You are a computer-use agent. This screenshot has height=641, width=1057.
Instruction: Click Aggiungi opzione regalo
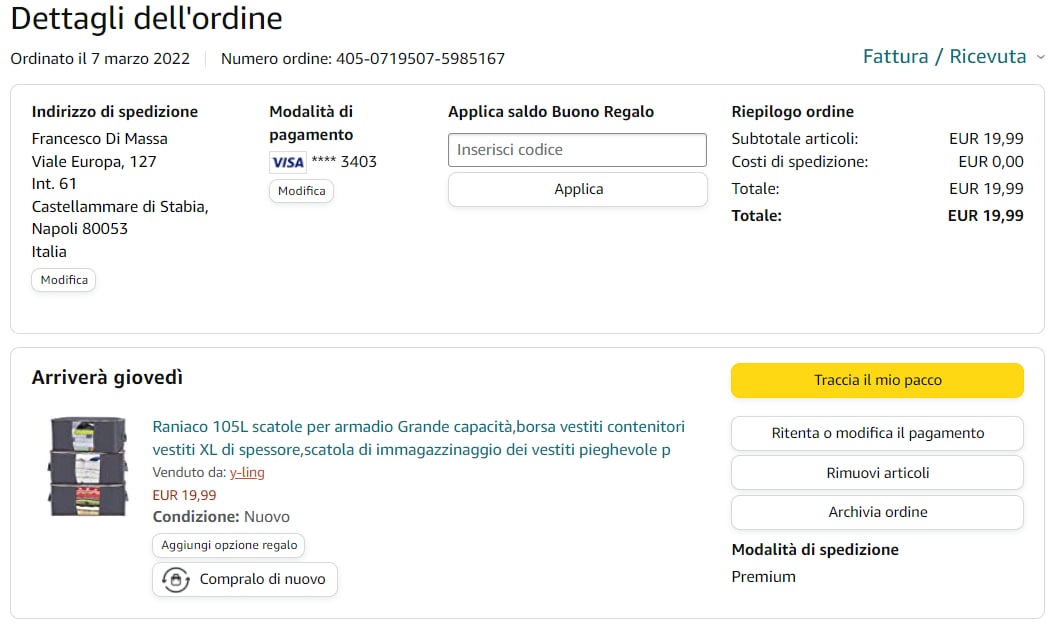coord(229,545)
